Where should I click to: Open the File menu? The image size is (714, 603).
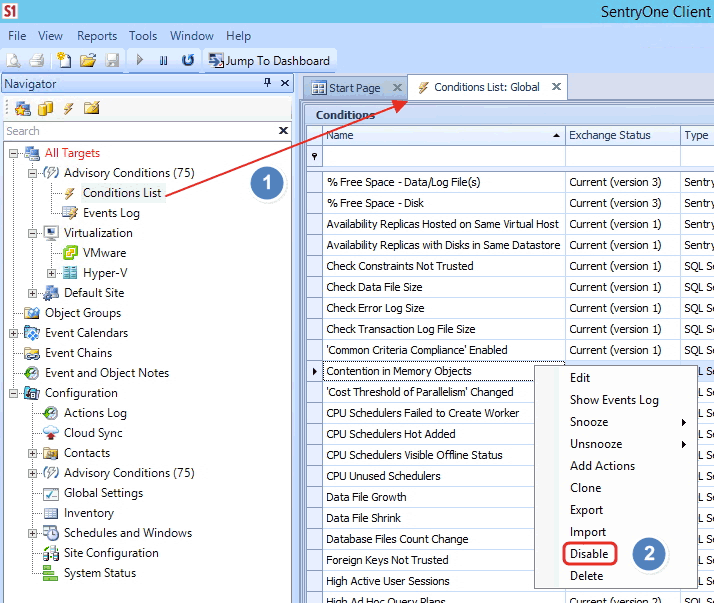[x=17, y=36]
